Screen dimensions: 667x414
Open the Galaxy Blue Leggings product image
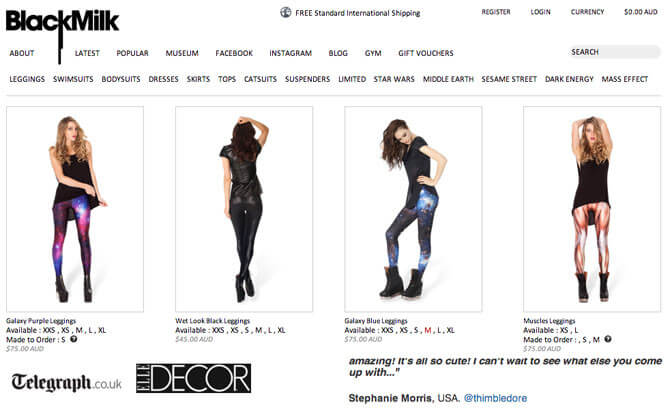coord(413,209)
